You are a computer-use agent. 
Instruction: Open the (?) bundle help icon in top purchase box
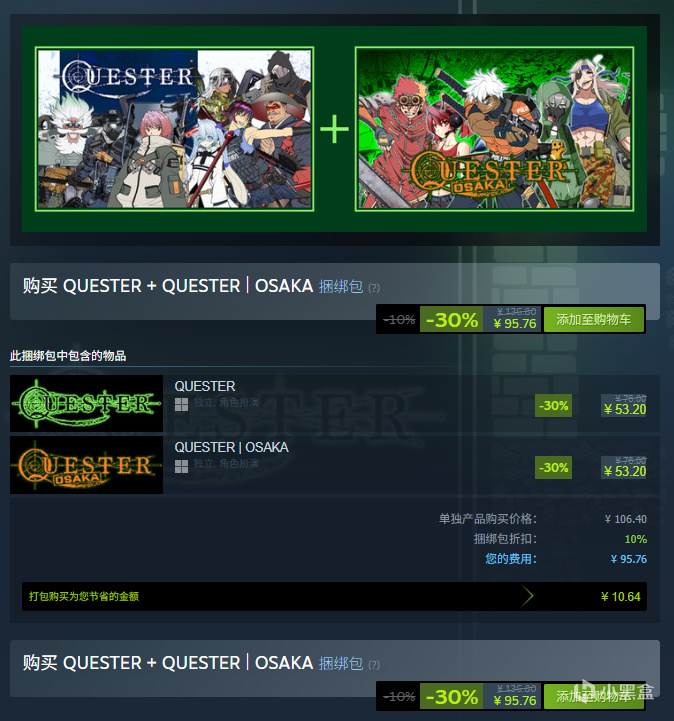[x=374, y=288]
